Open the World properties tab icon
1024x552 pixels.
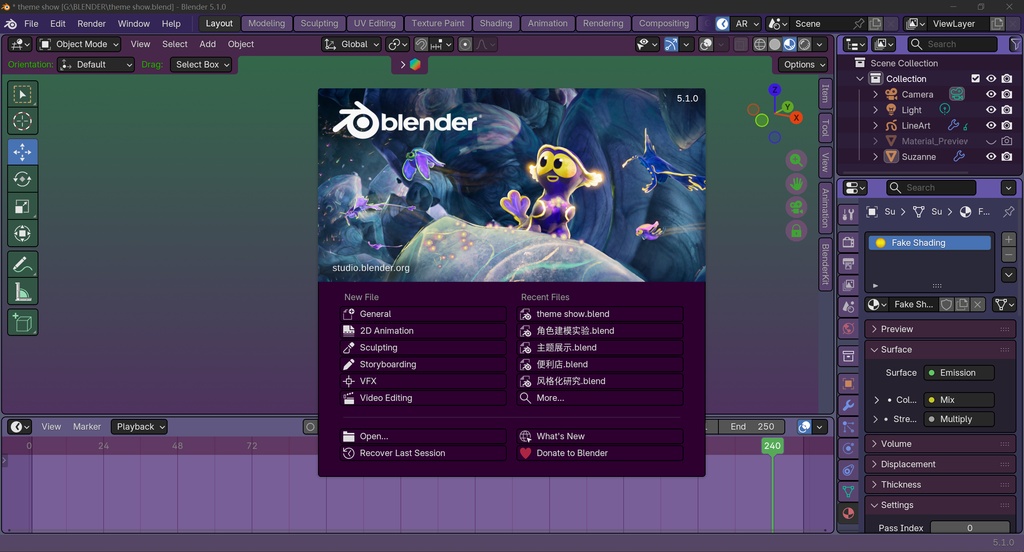click(x=848, y=329)
